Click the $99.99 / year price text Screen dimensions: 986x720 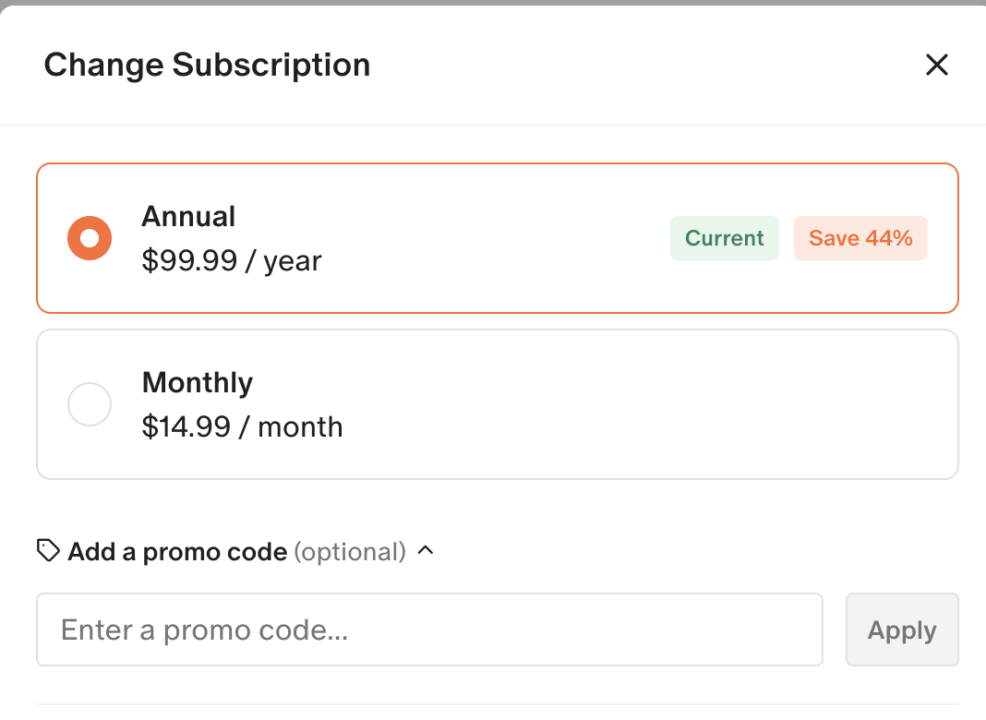pyautogui.click(x=231, y=261)
